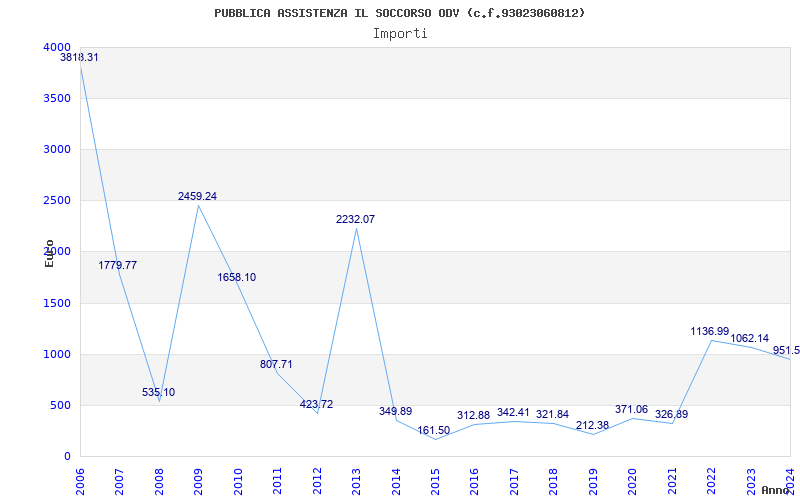Viewport: 800px width, 500px height.
Task: Click the Euro y-axis title
Action: click(49, 253)
